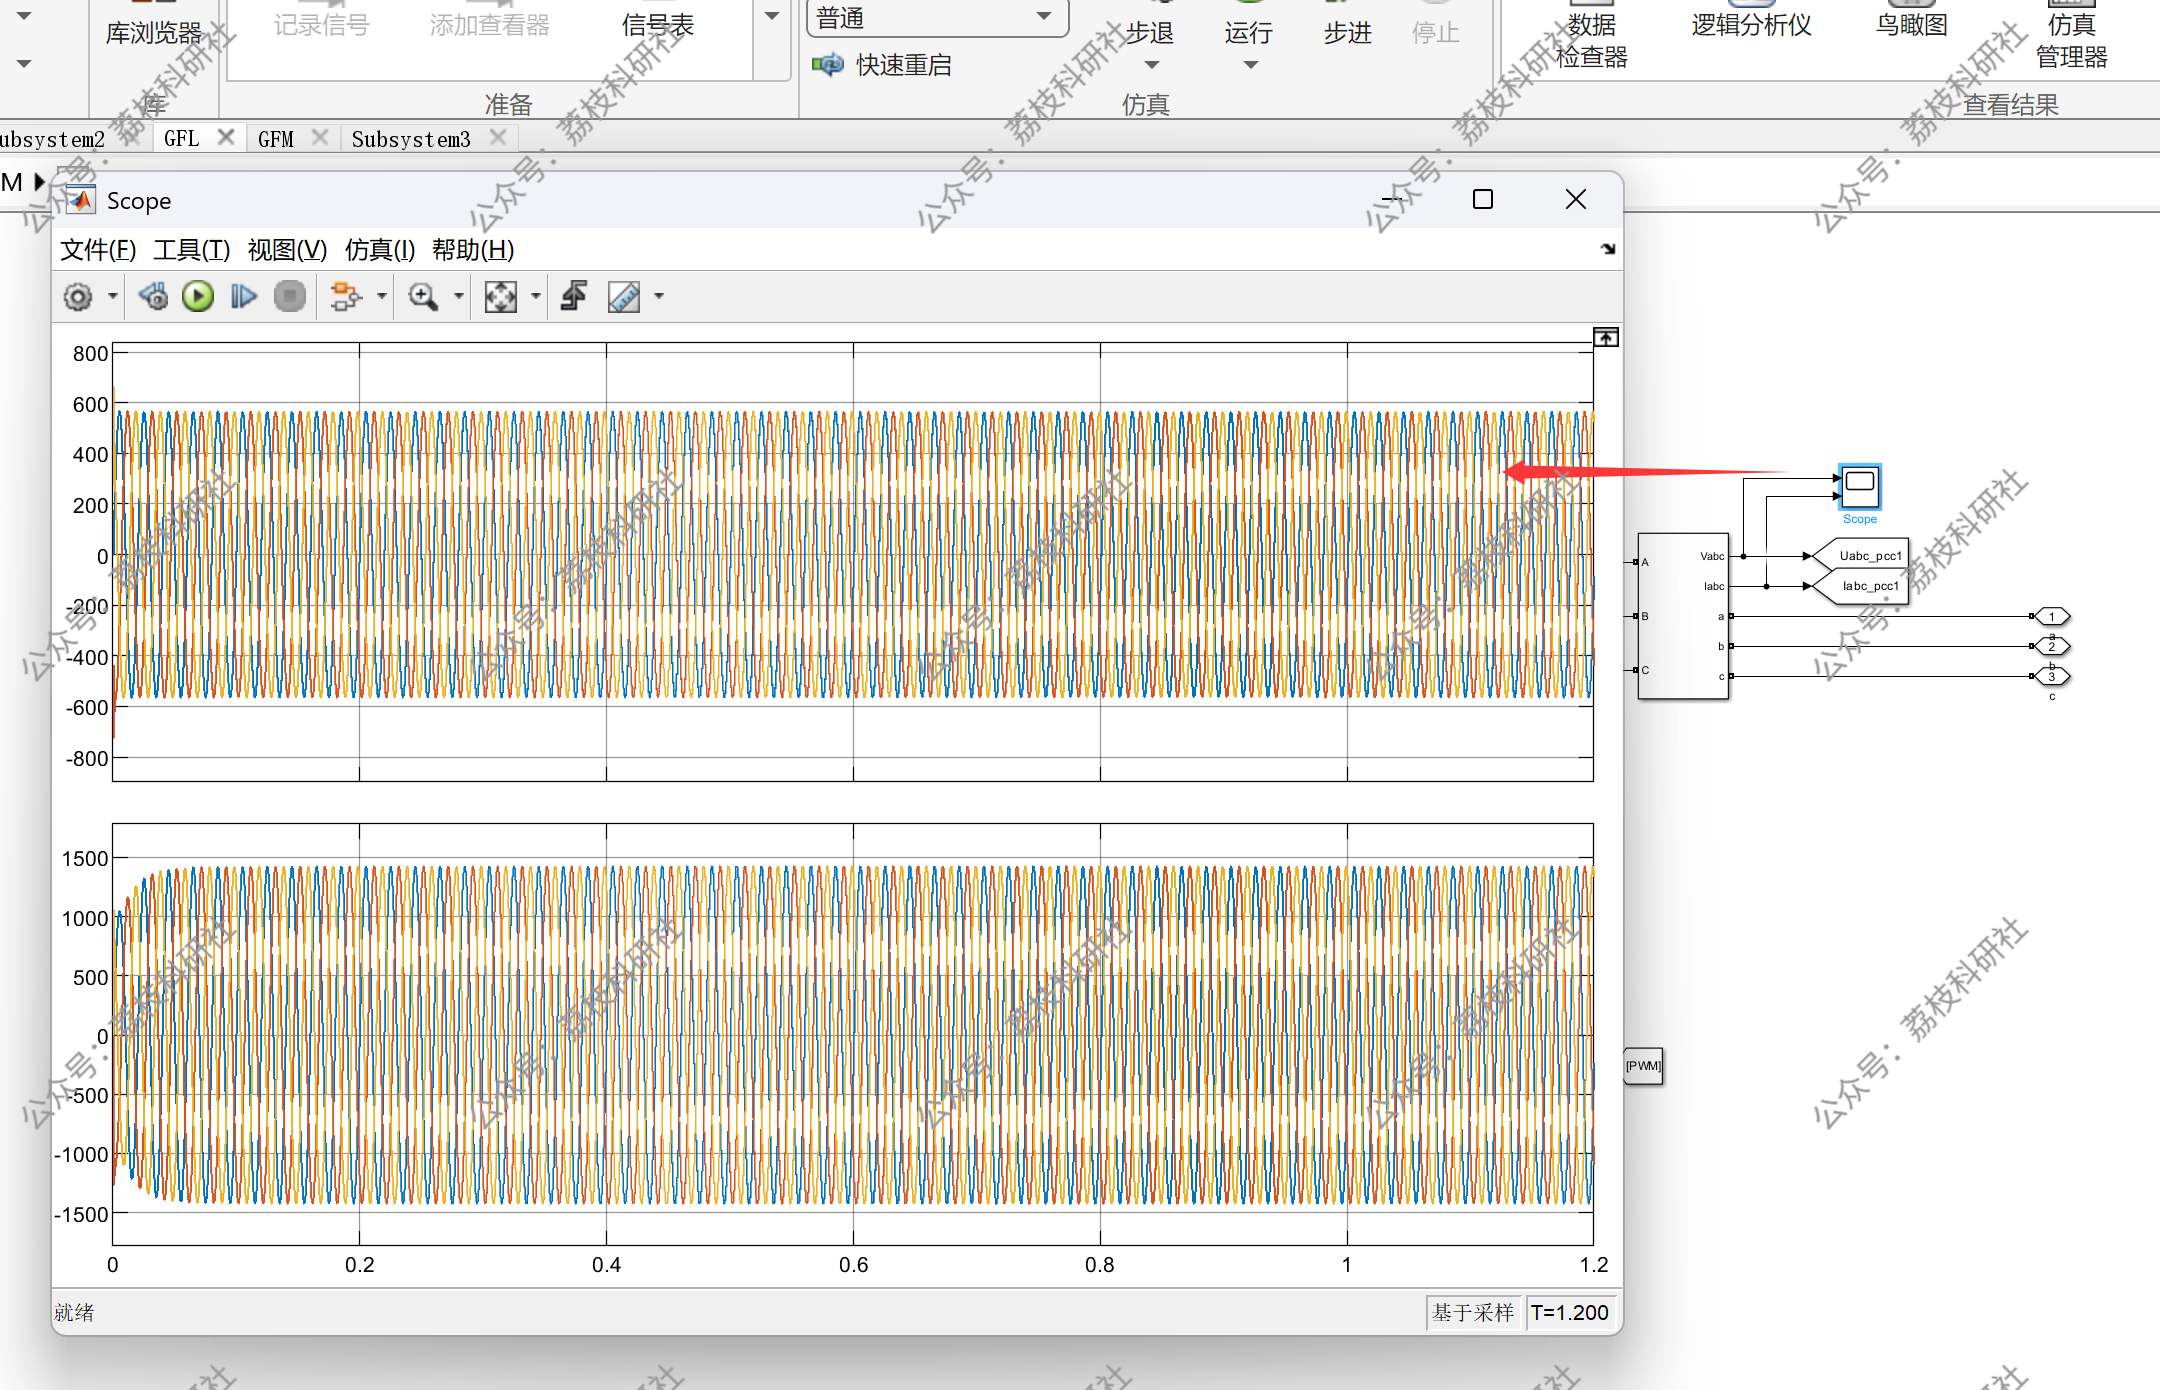This screenshot has height=1390, width=2160.
Task: Expand the scale axes dropdown arrow
Action: (x=535, y=296)
